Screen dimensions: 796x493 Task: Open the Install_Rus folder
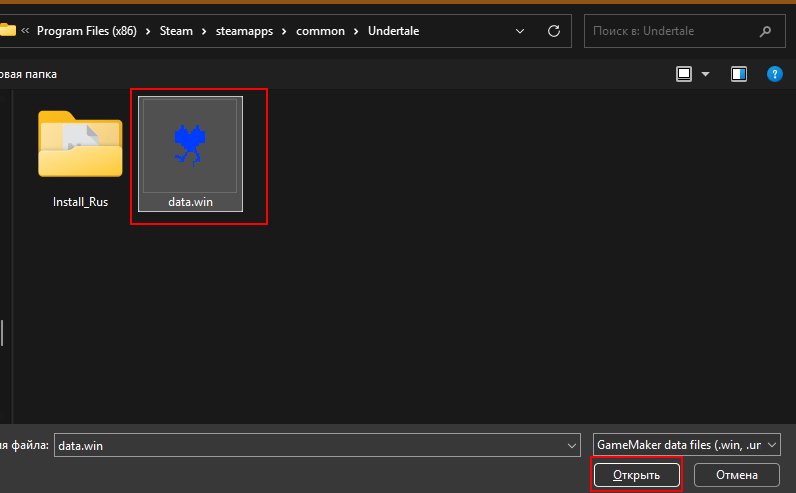(x=80, y=144)
